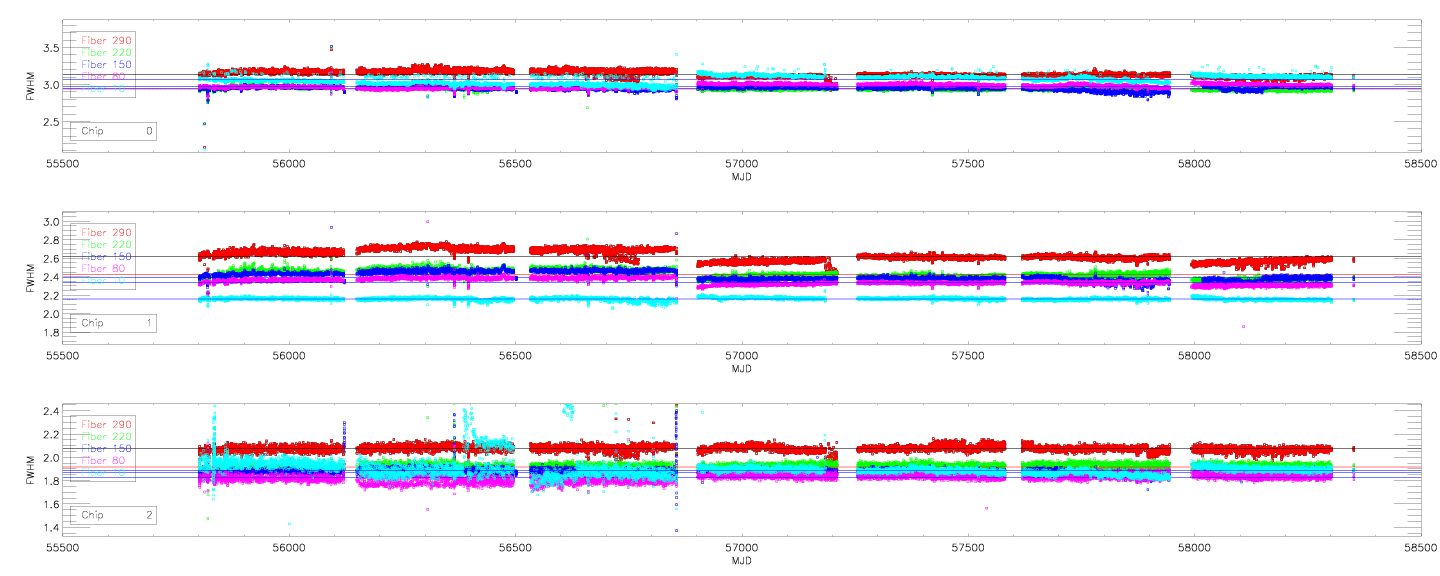
Task: Click the FWHM y-axis label of Chip 0 plot
Action: (x=31, y=84)
